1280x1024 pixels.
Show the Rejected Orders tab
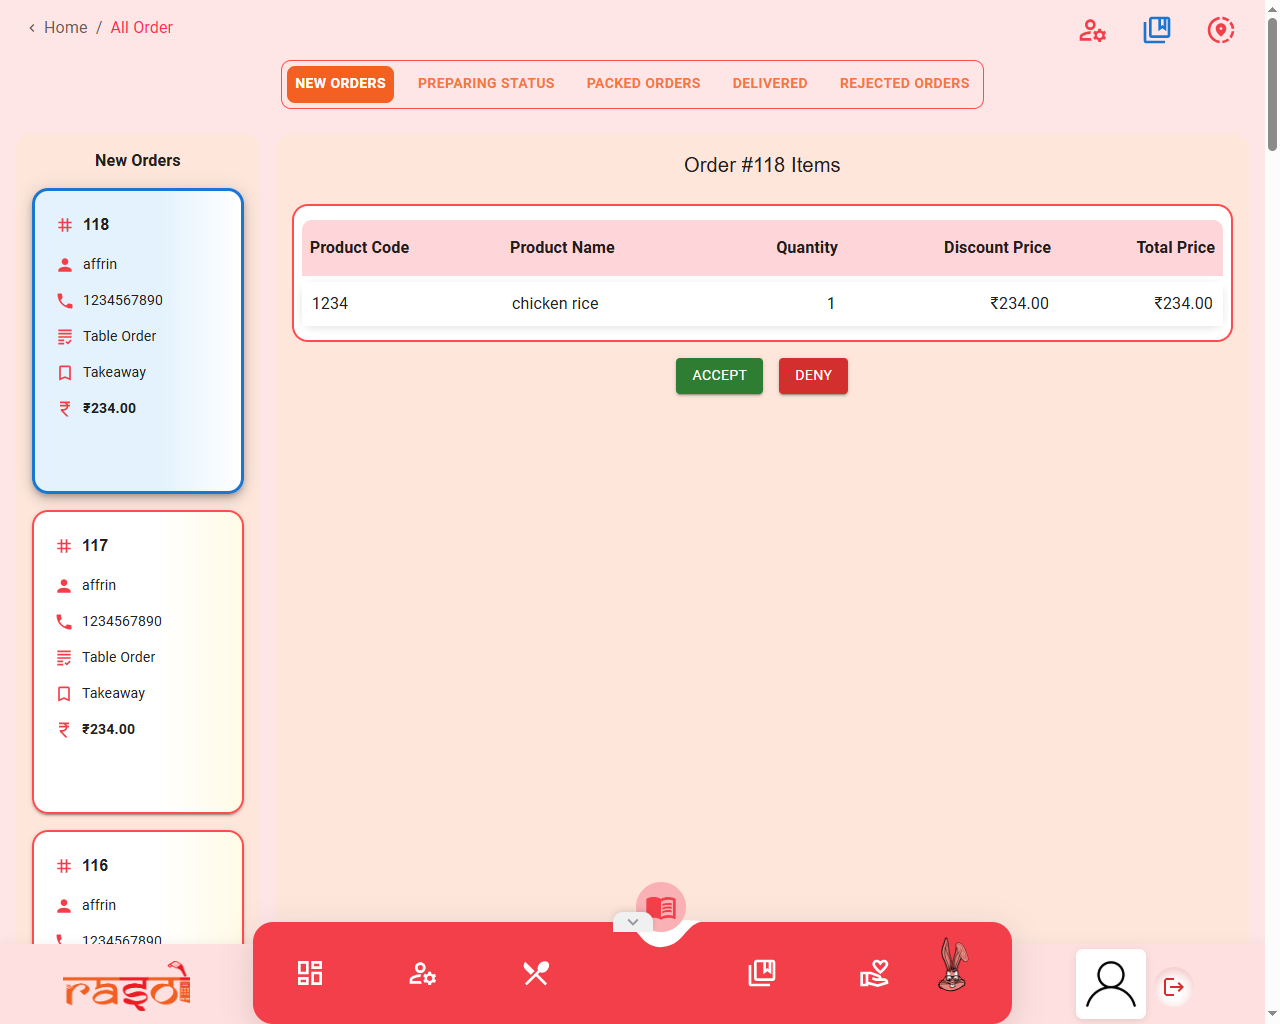tap(905, 84)
